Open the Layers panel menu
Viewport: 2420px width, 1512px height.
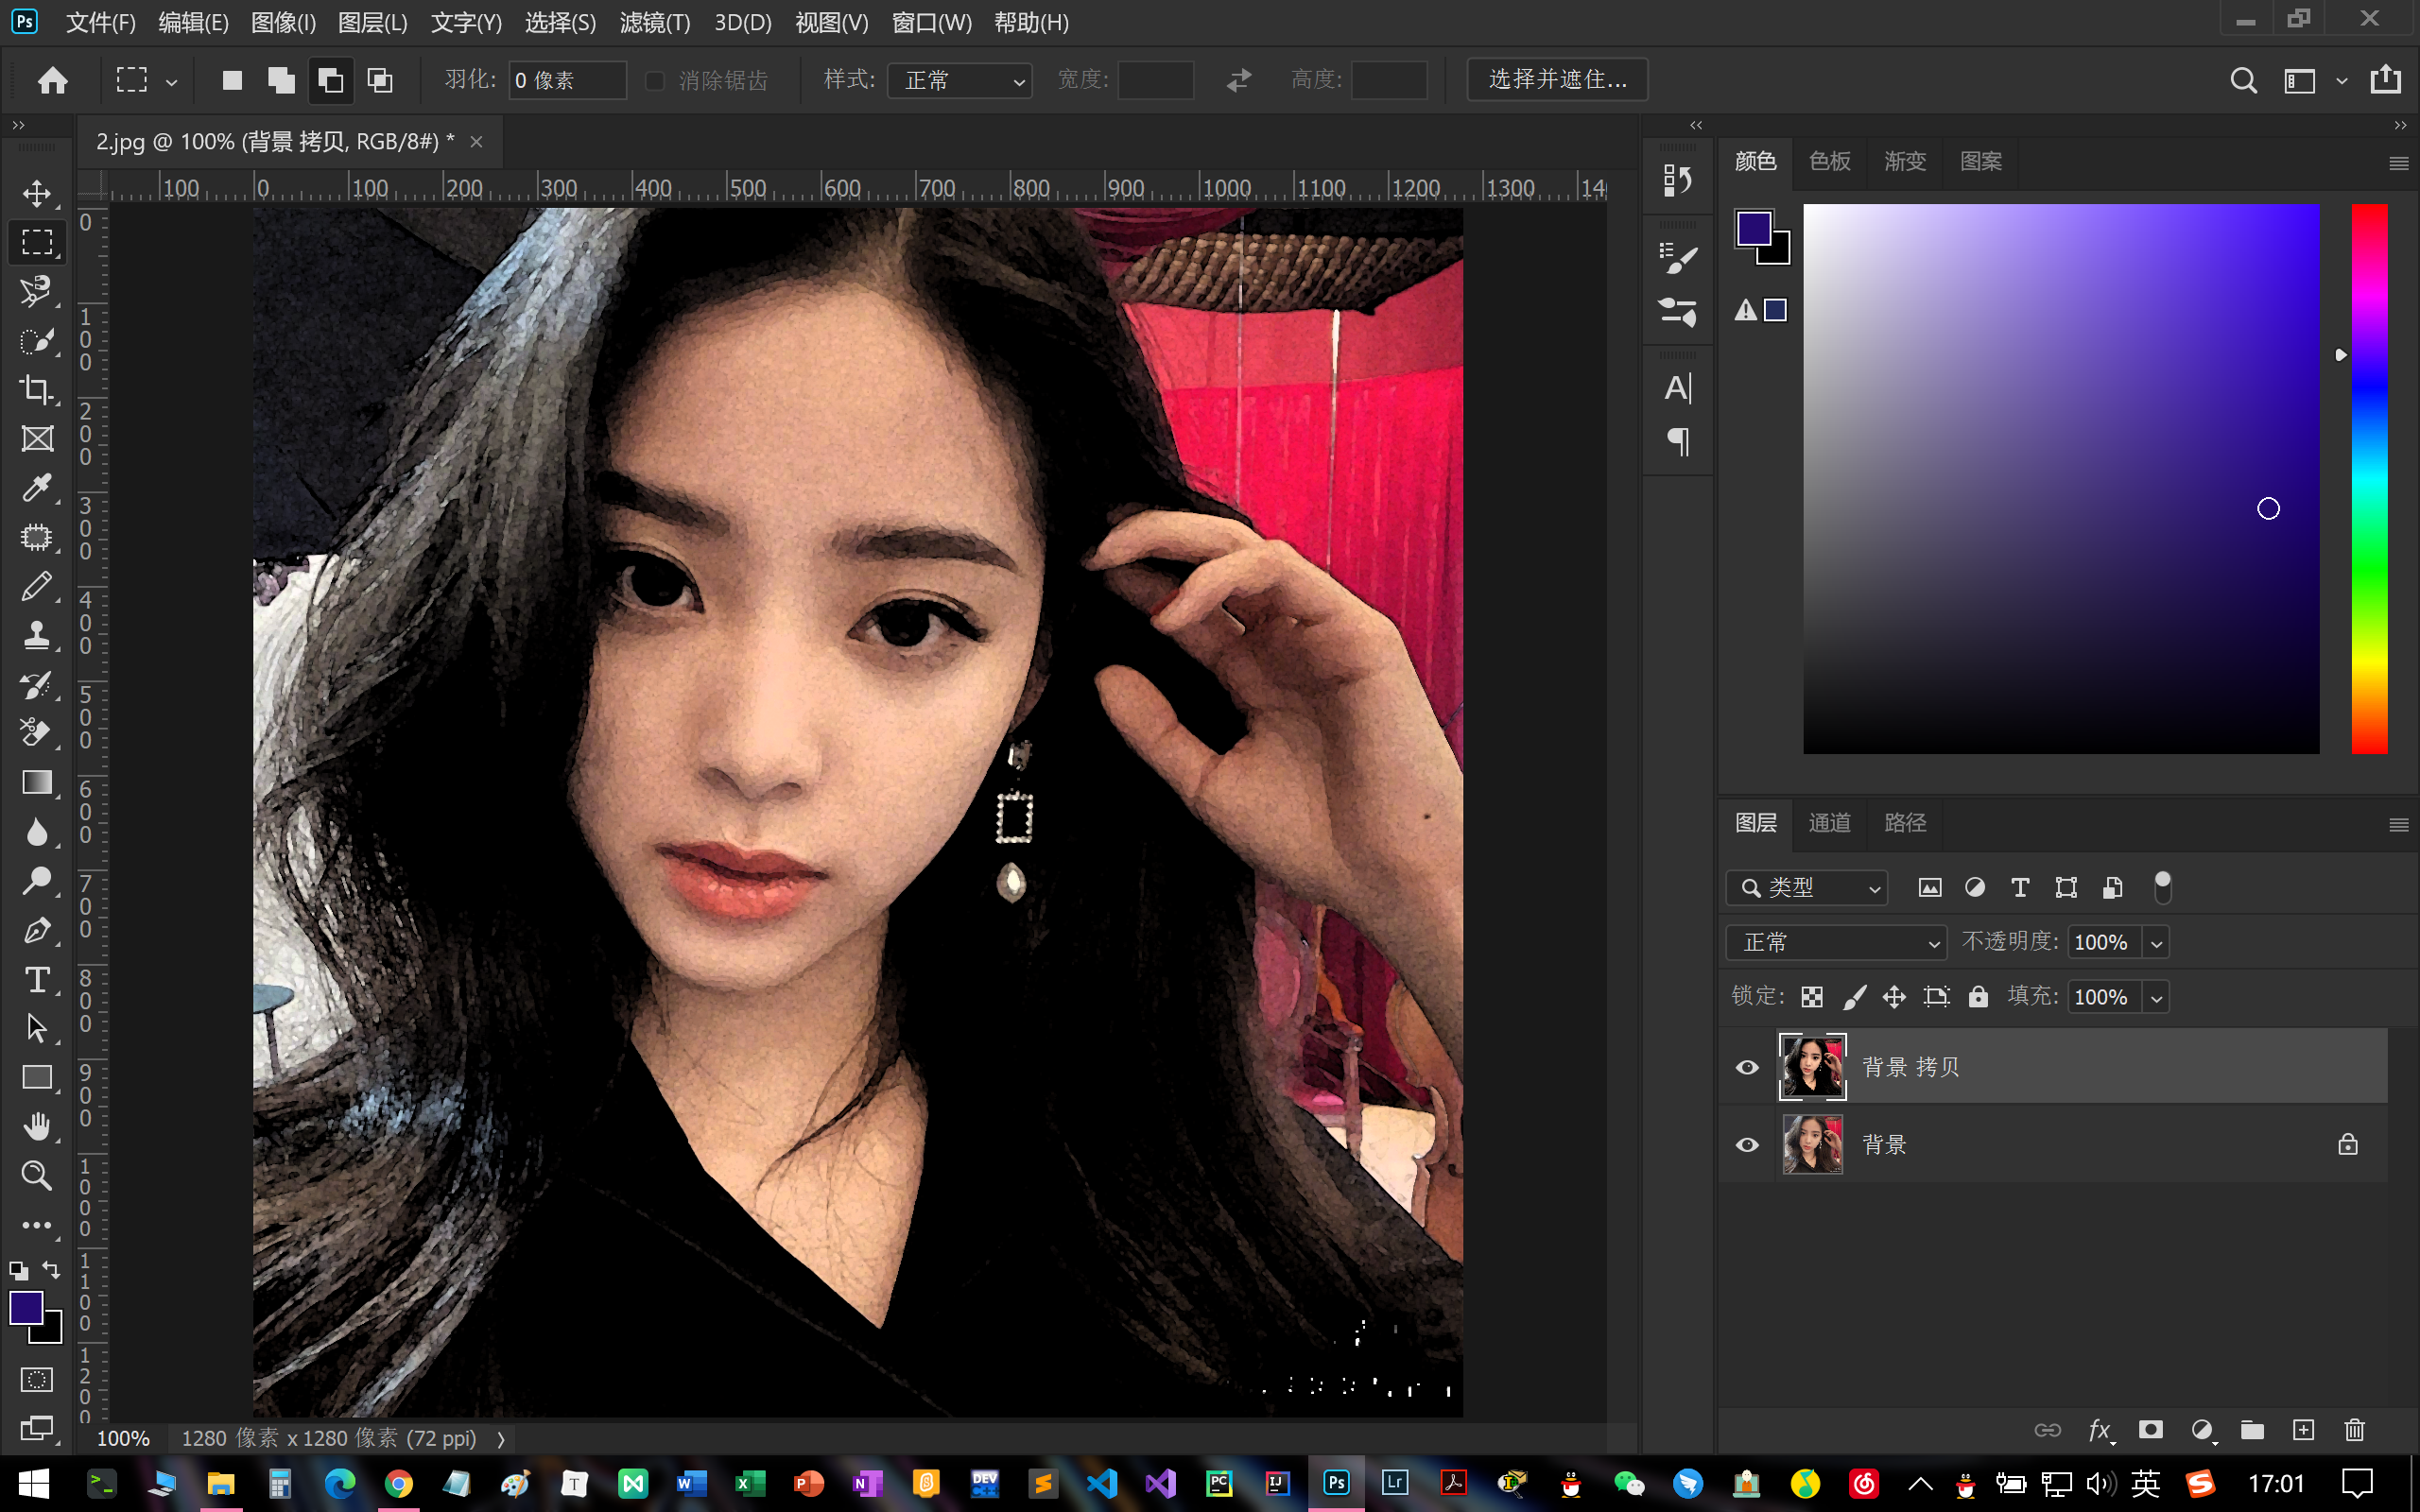tap(2398, 825)
